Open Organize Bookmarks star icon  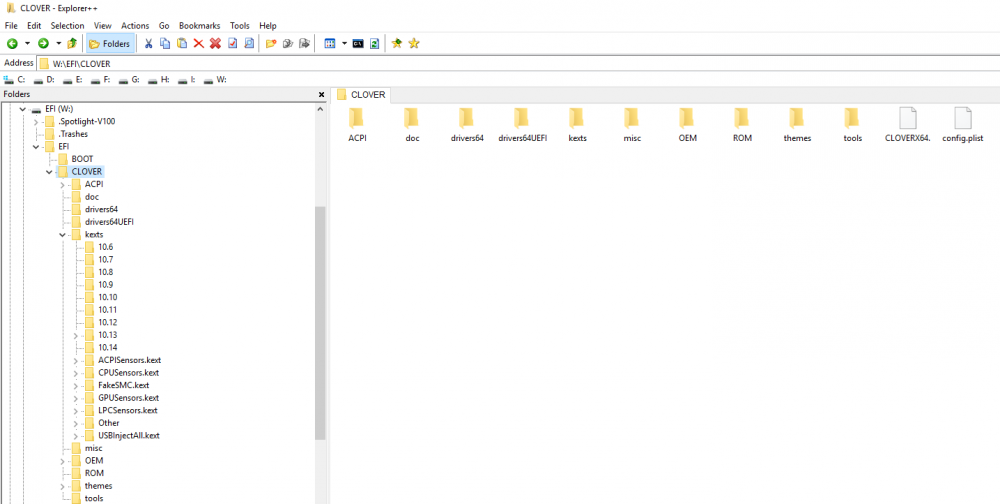tap(414, 43)
